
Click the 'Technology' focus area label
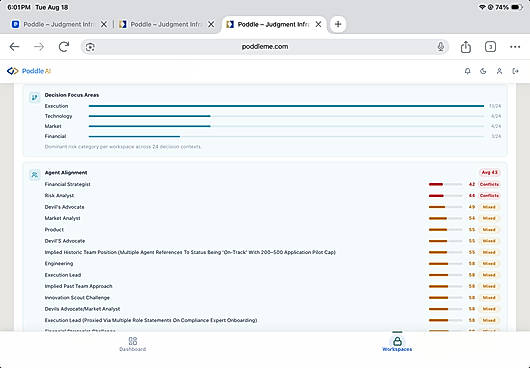(x=58, y=116)
